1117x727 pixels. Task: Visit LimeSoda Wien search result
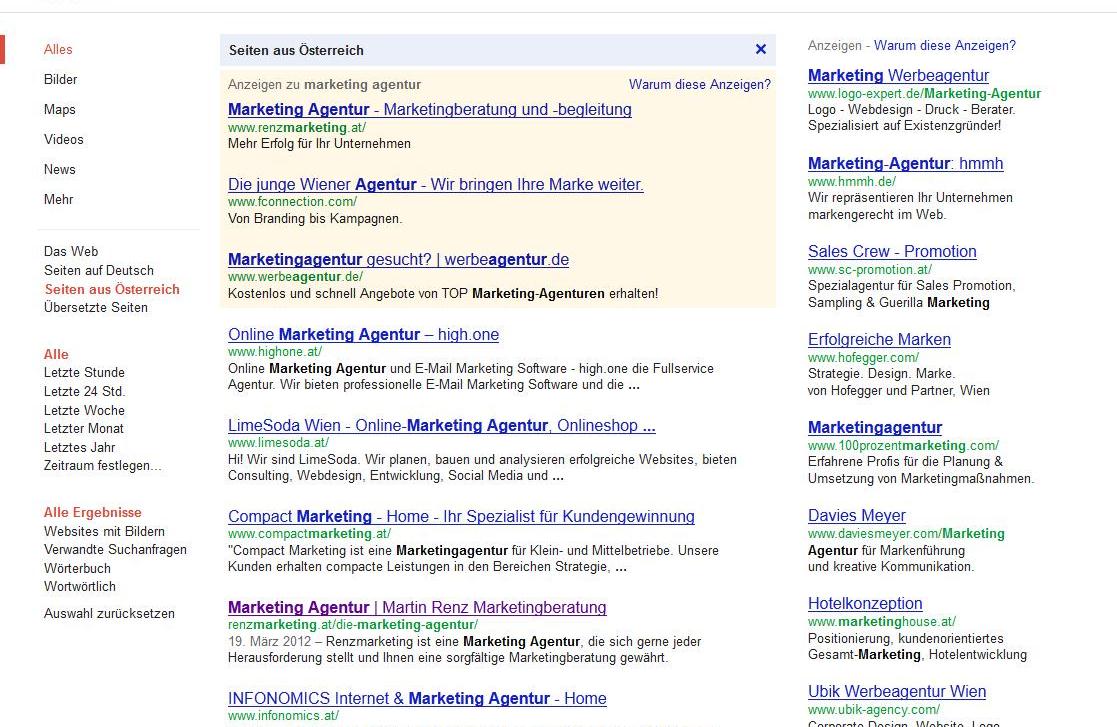tap(442, 425)
